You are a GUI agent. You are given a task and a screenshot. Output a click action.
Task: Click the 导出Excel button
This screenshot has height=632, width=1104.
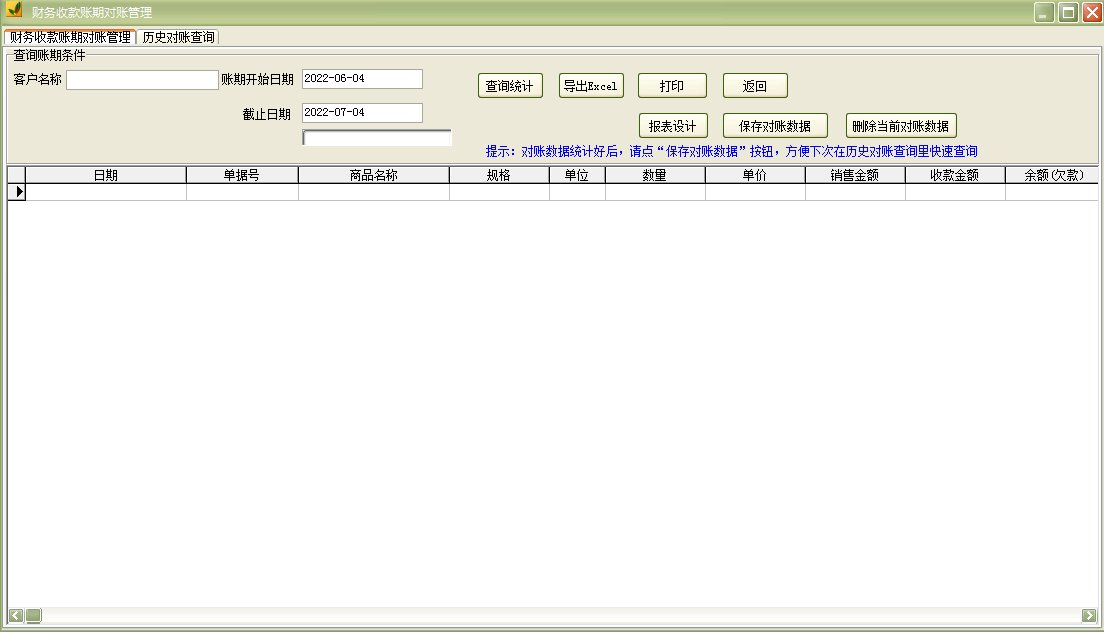click(x=591, y=86)
